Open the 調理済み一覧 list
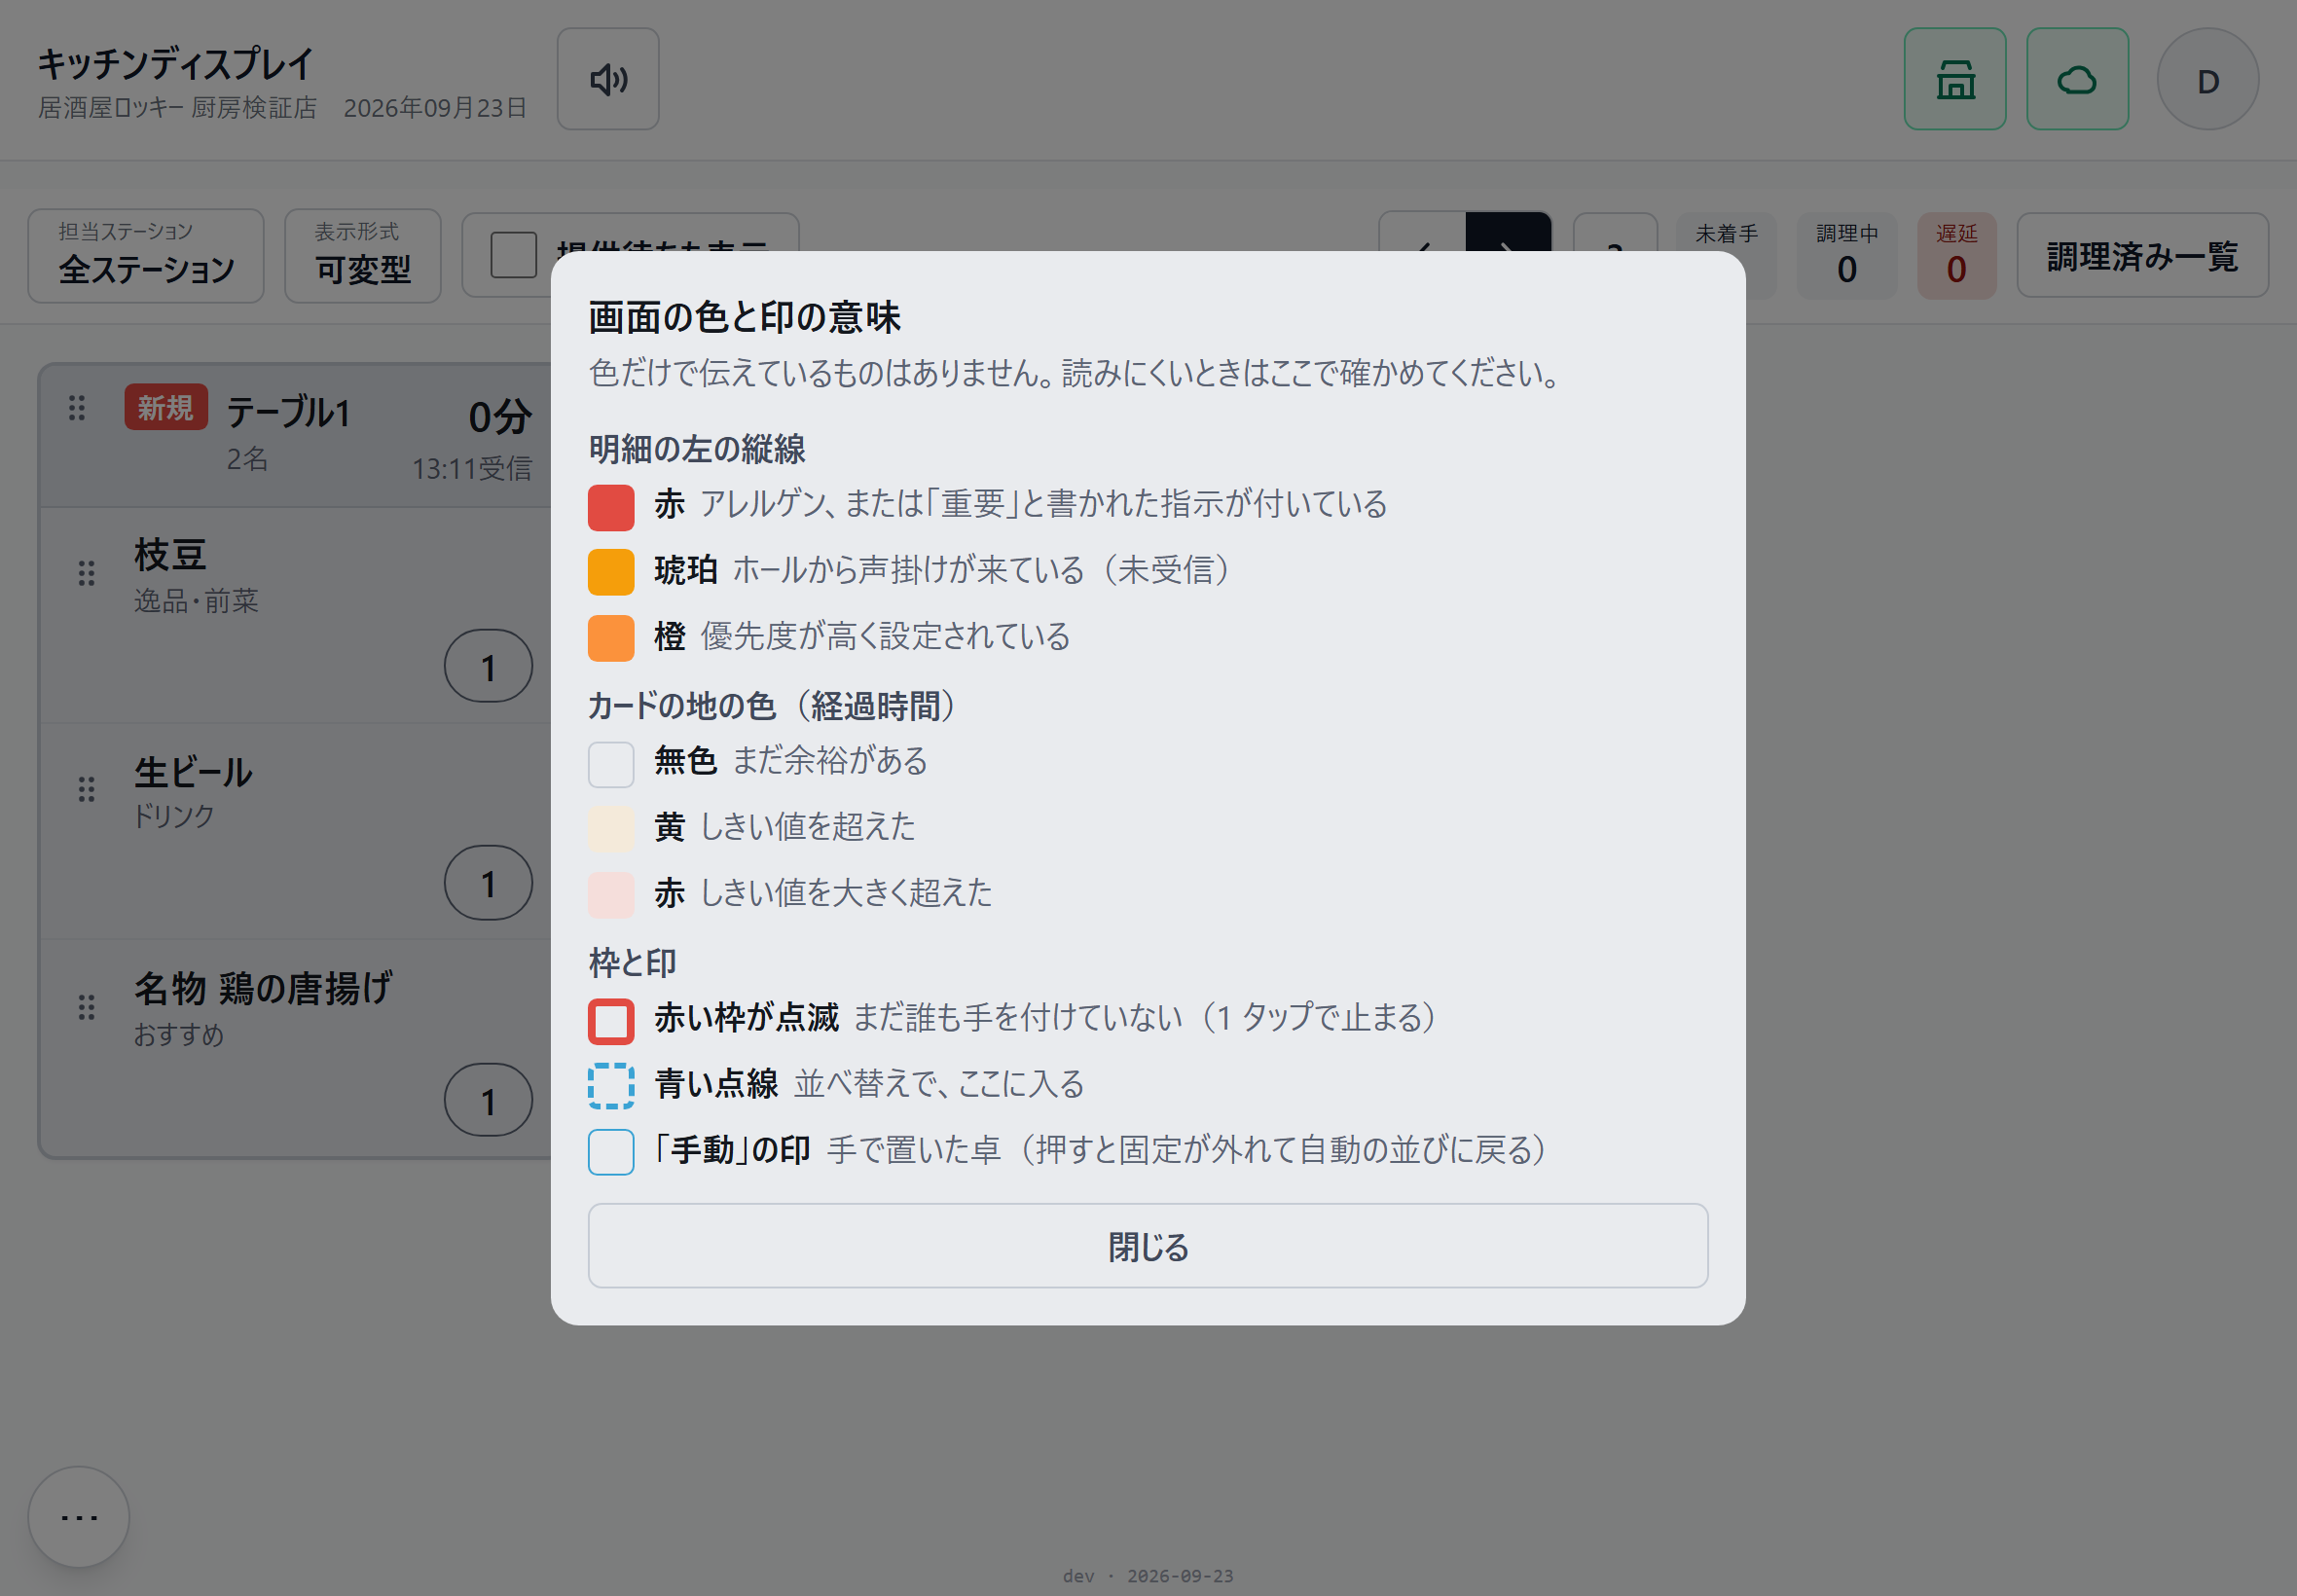This screenshot has width=2297, height=1596. [x=2142, y=256]
